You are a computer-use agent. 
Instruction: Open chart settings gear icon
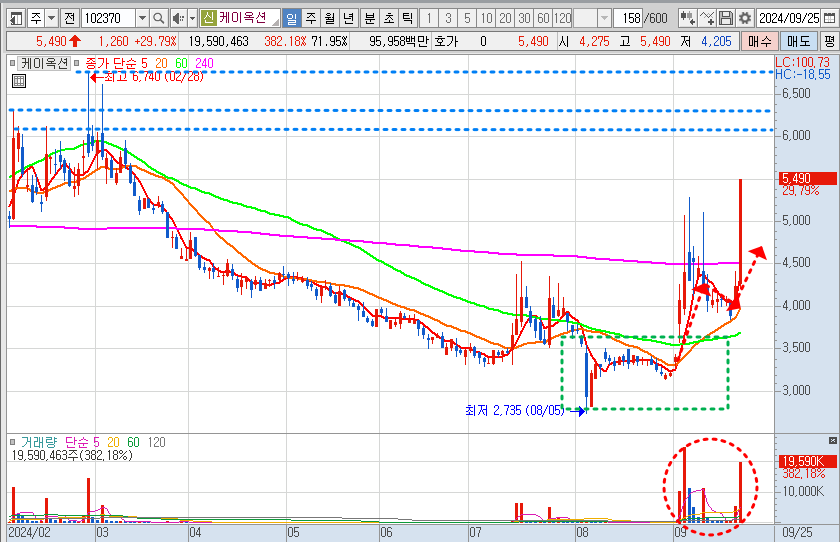tap(745, 19)
